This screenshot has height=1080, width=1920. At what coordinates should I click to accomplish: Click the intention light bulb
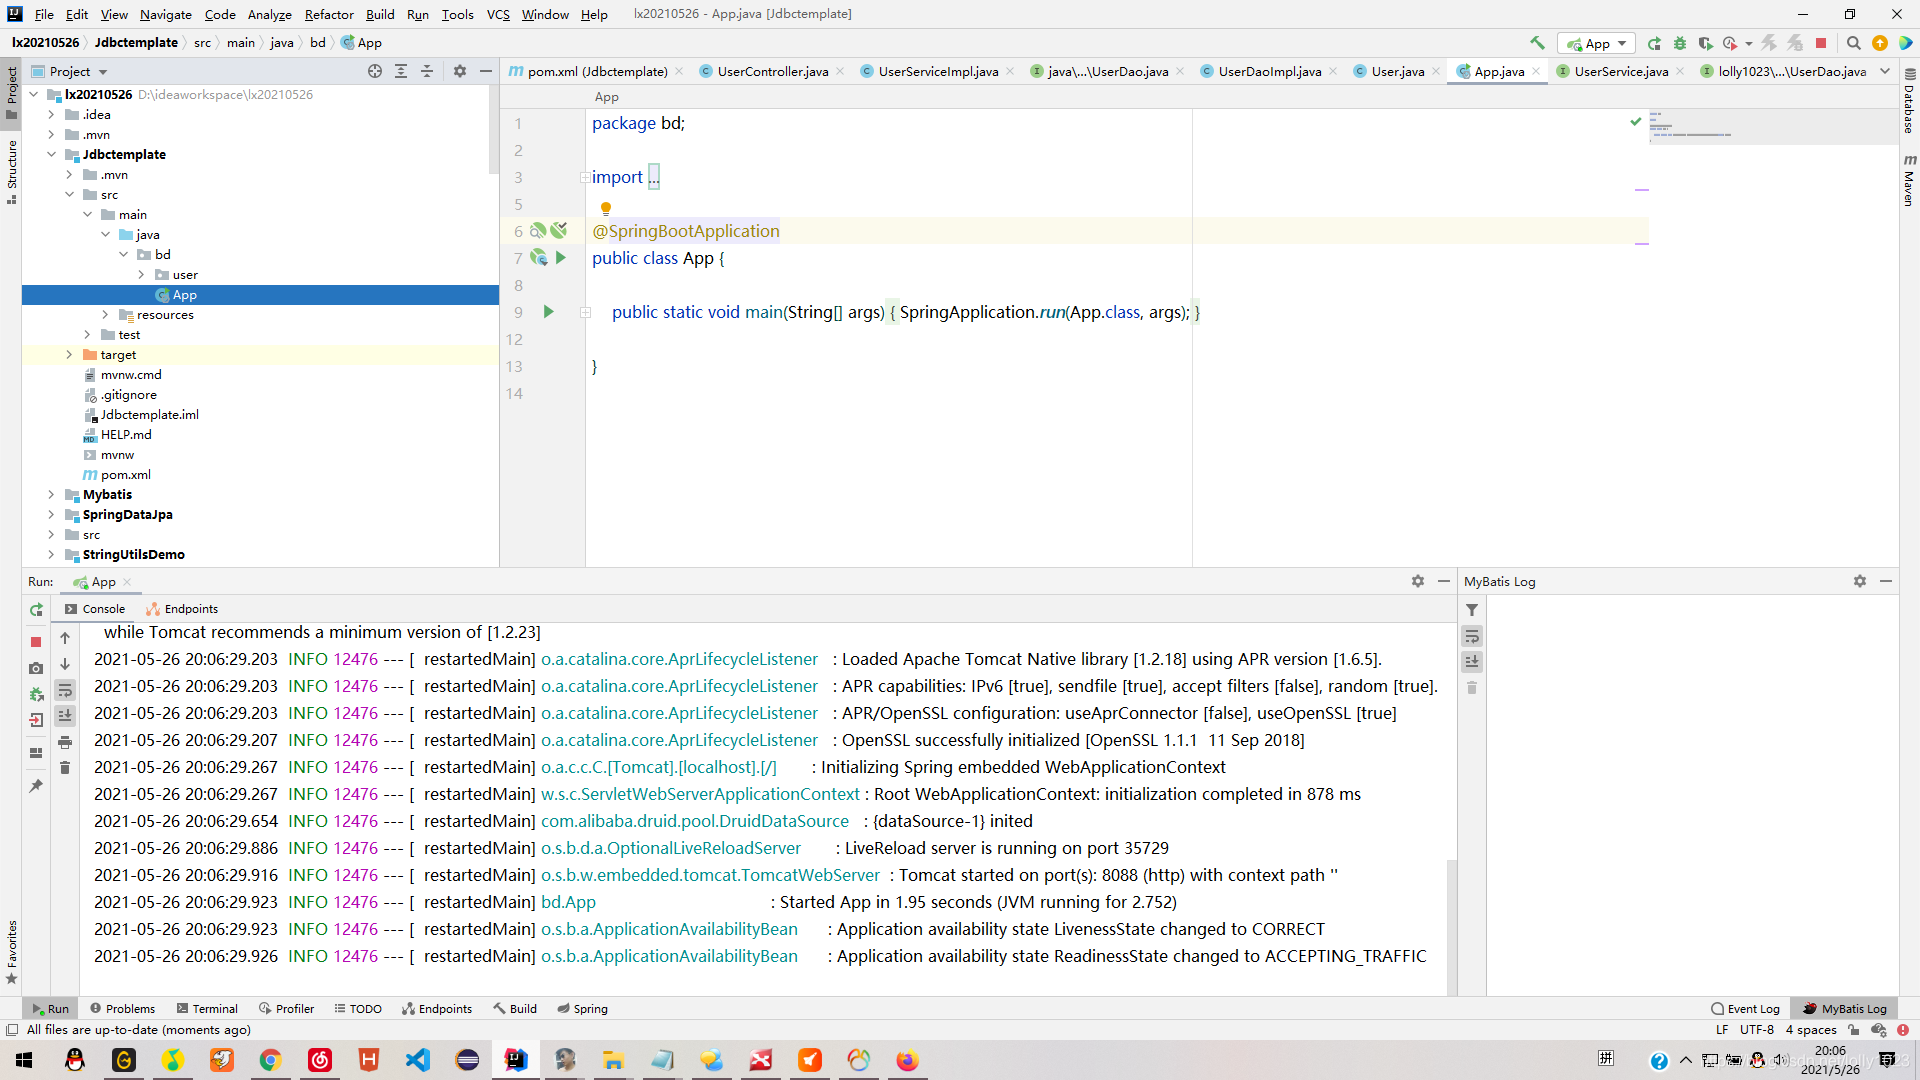click(x=605, y=208)
